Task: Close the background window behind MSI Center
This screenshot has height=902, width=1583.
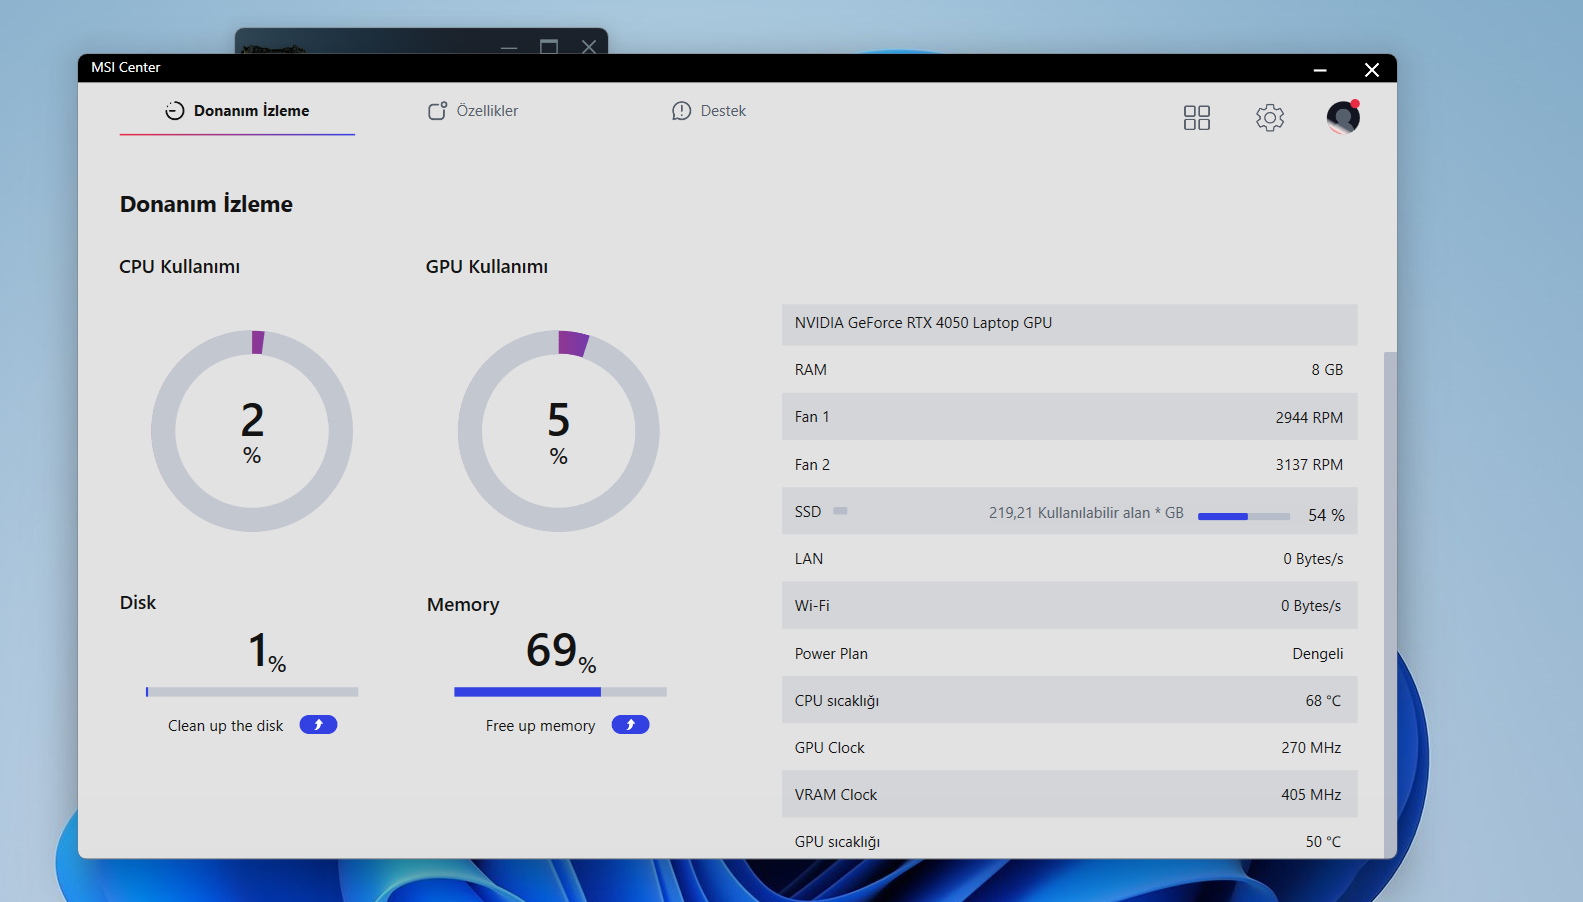Action: pos(589,46)
